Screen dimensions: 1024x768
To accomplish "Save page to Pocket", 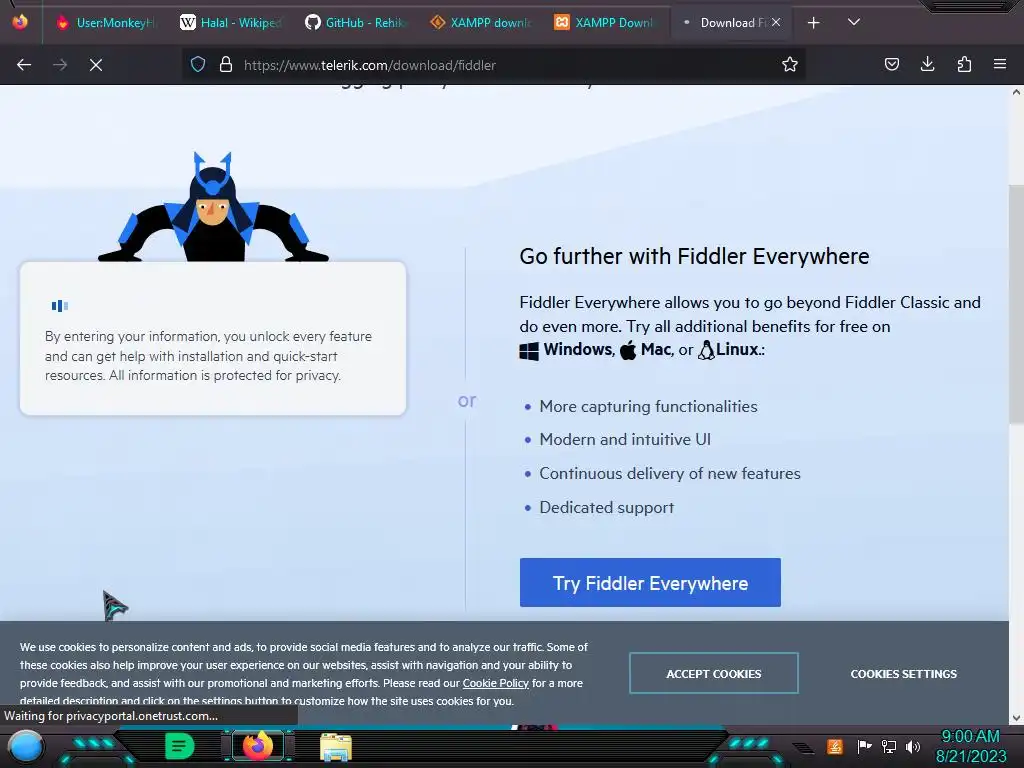I will 891,64.
